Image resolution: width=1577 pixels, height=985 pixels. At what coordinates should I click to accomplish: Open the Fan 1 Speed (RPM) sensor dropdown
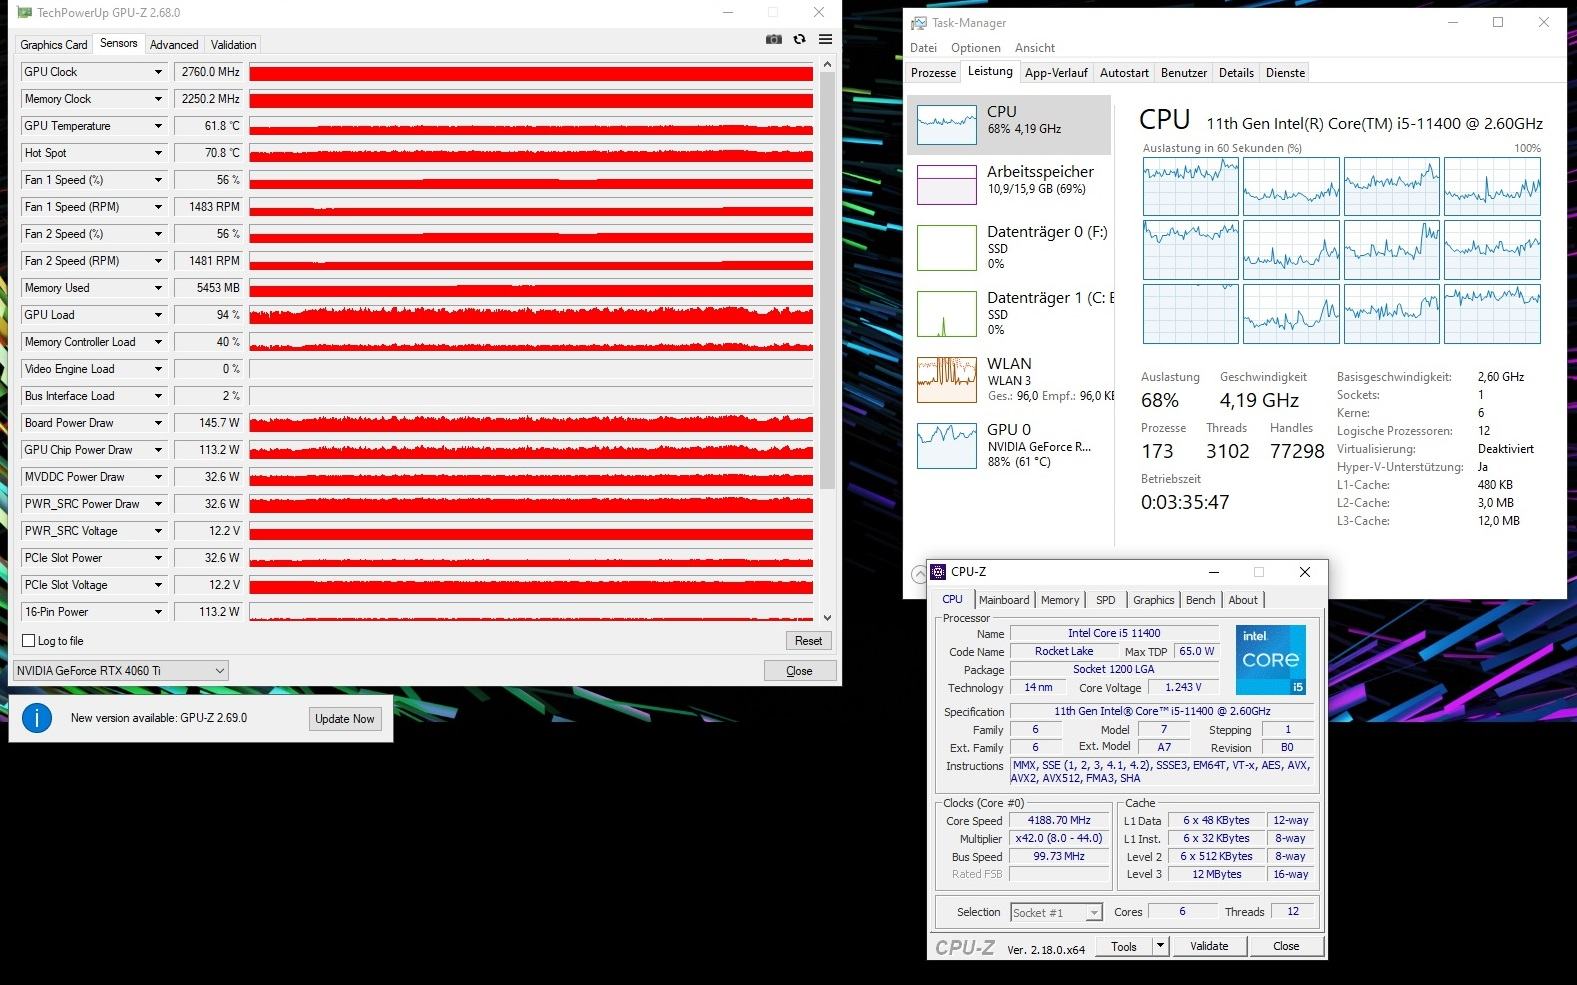point(158,207)
